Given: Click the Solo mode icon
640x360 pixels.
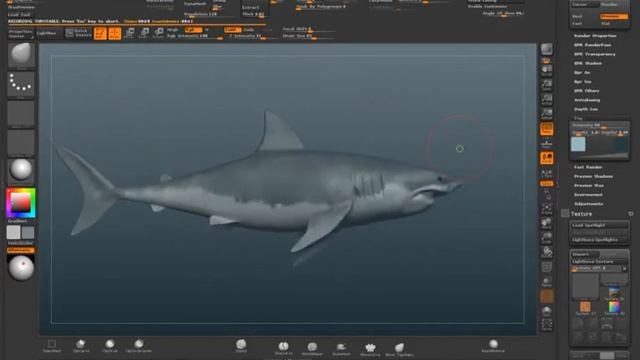Looking at the screenshot, I should [547, 311].
